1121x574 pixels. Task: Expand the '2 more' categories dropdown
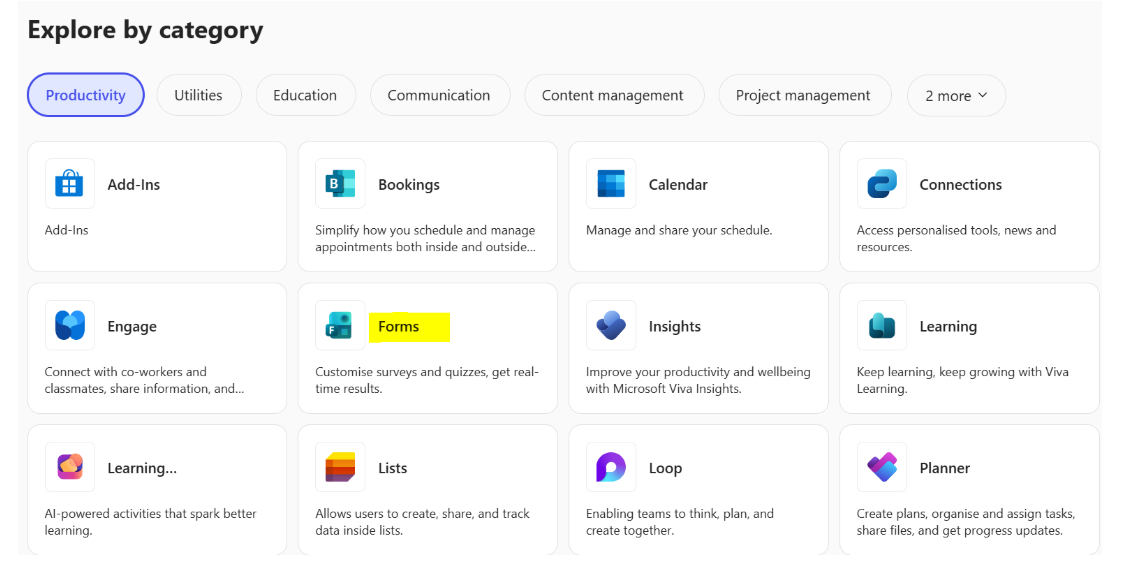tap(956, 96)
